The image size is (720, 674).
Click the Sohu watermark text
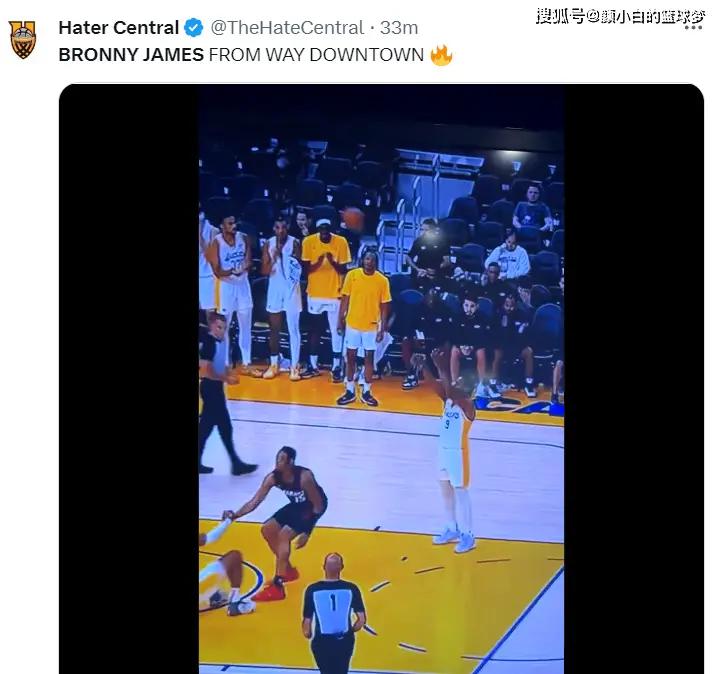(621, 15)
